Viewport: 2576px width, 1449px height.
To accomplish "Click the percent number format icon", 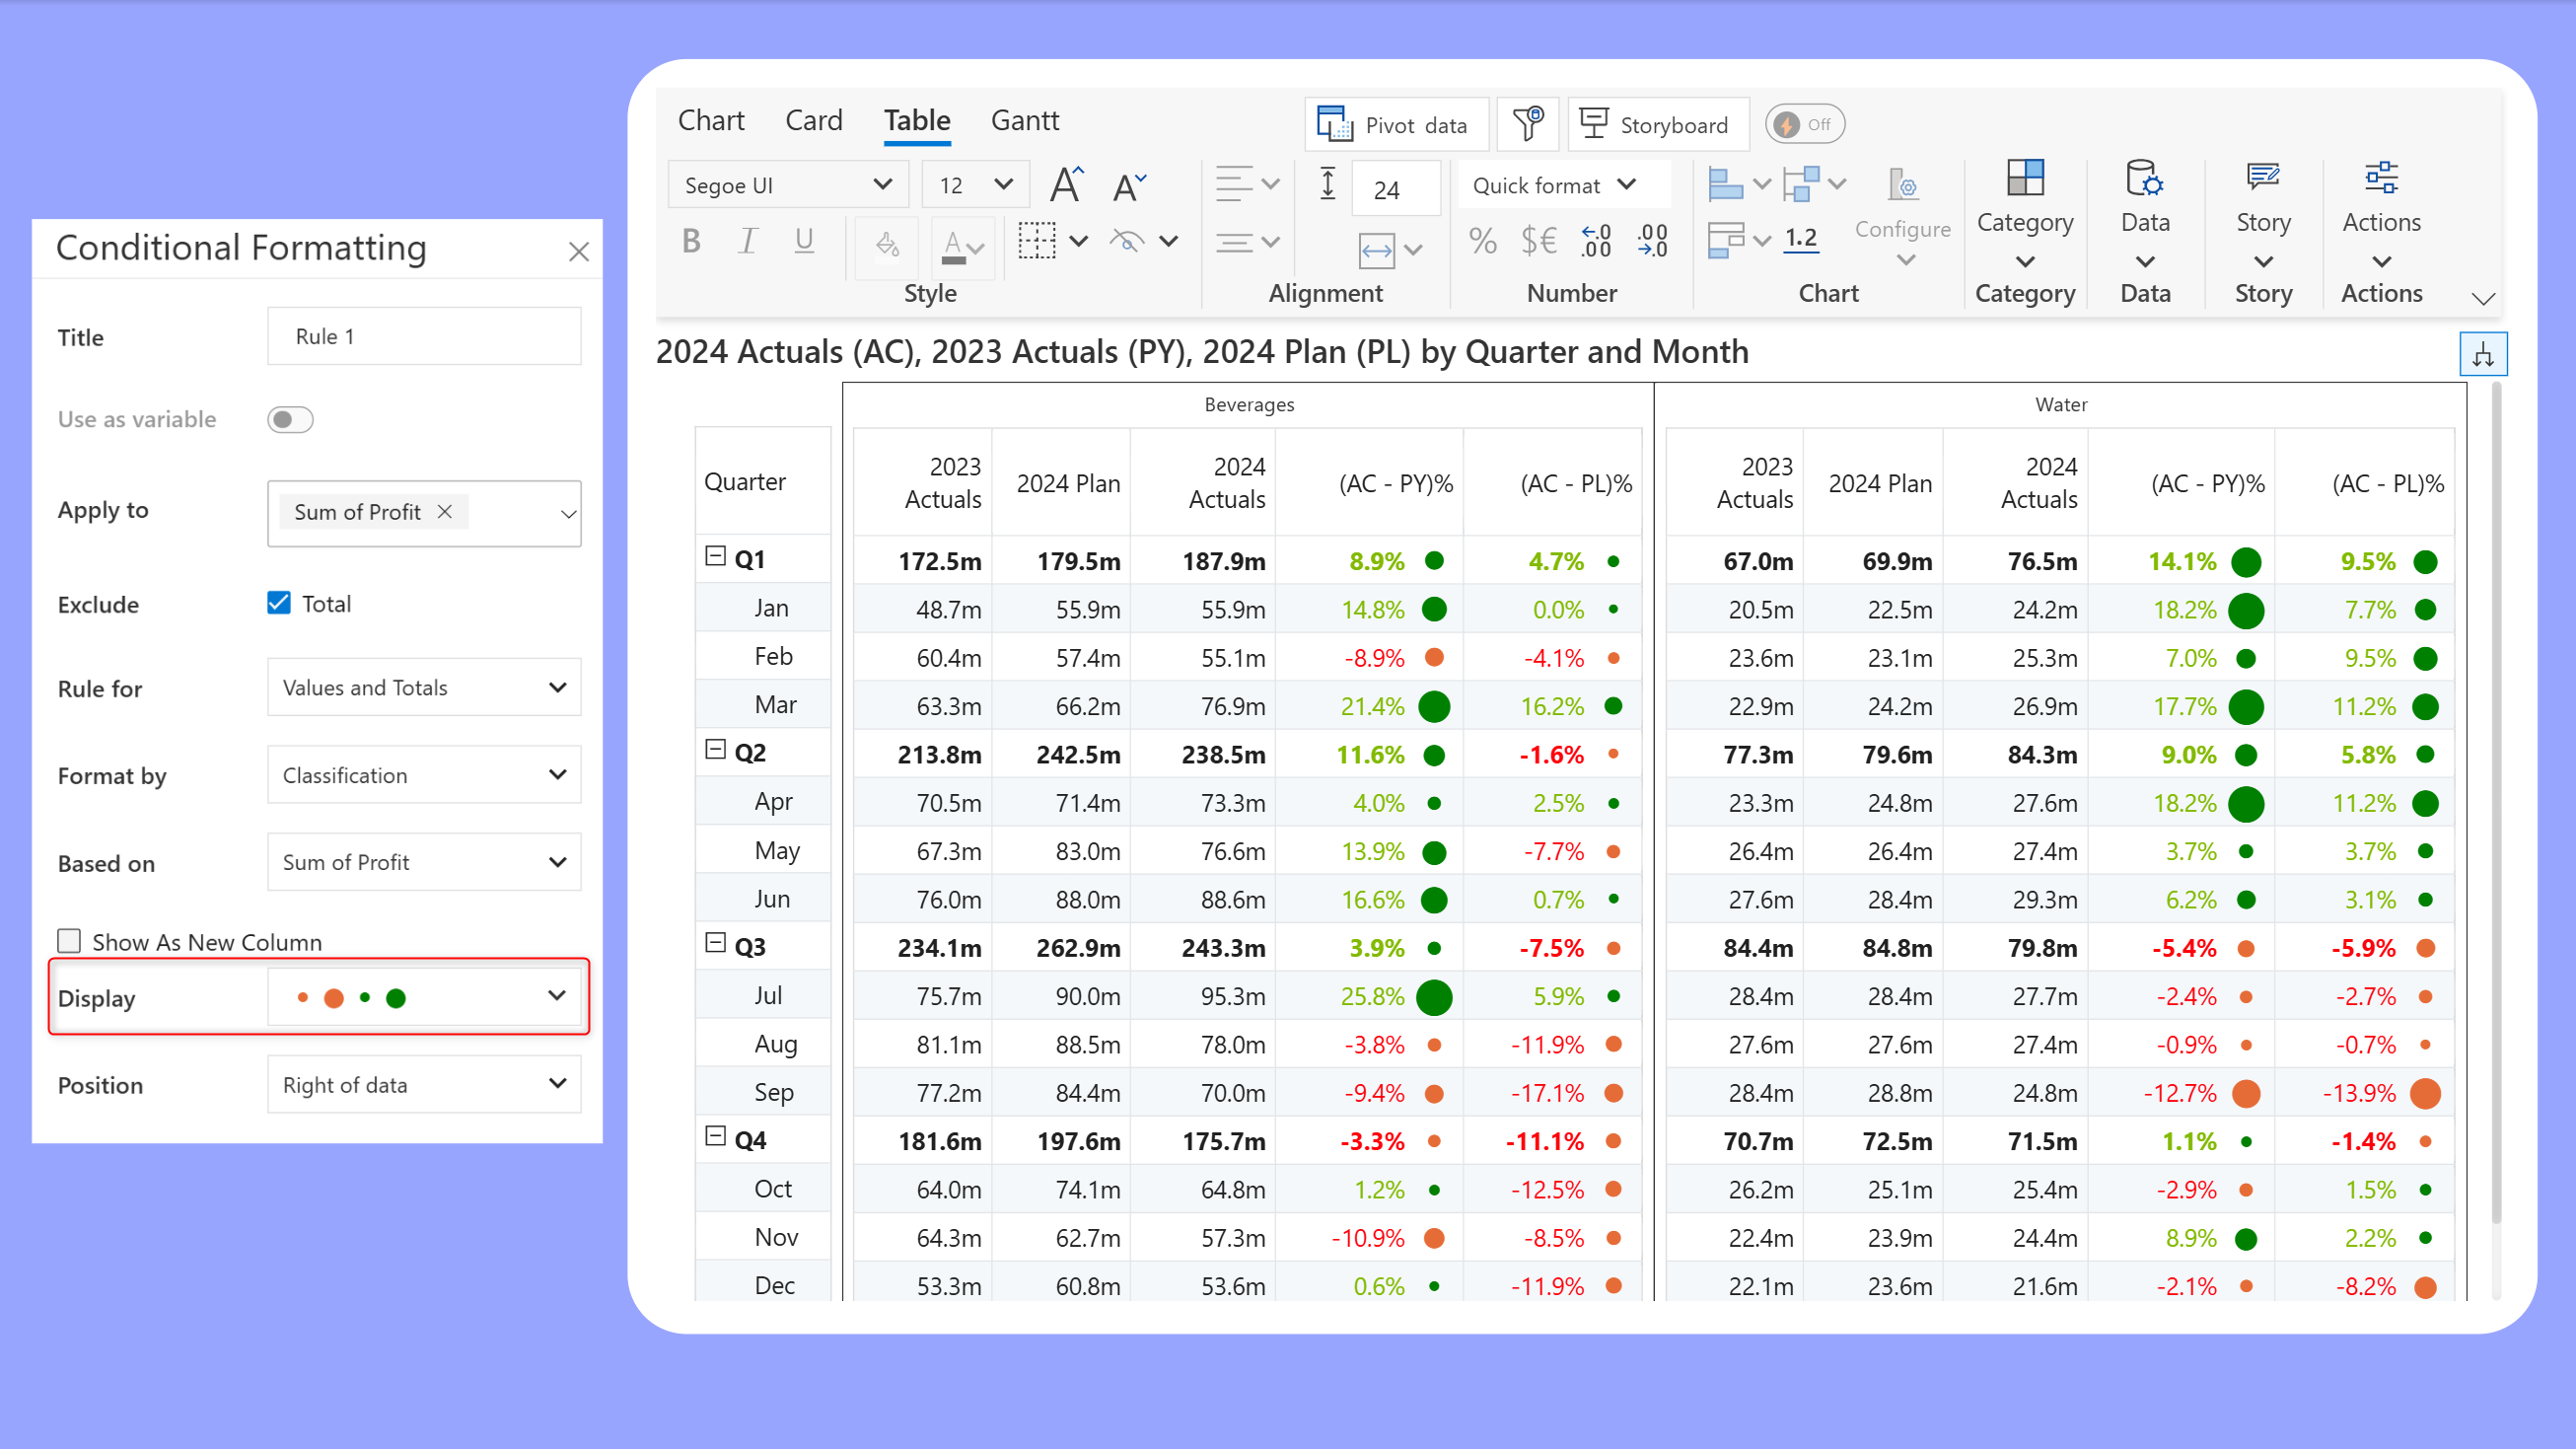I will [x=1482, y=241].
